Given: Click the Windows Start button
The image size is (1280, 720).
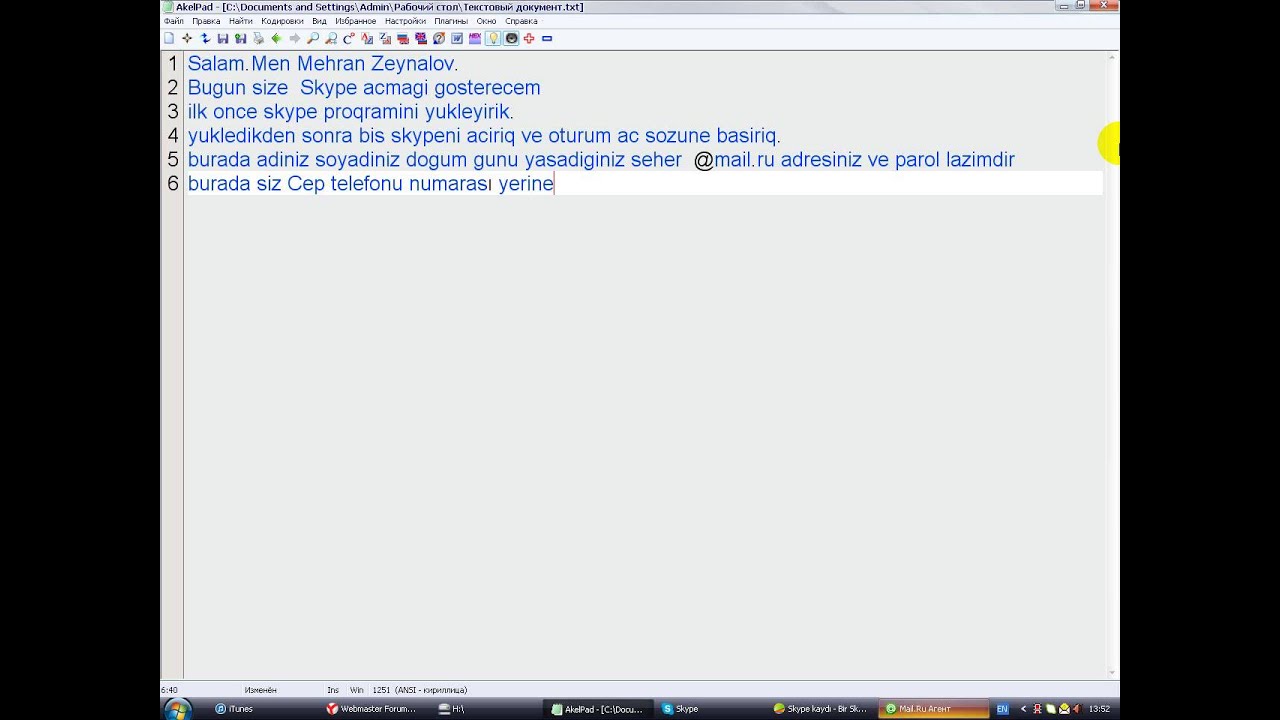Looking at the screenshot, I should pyautogui.click(x=177, y=709).
